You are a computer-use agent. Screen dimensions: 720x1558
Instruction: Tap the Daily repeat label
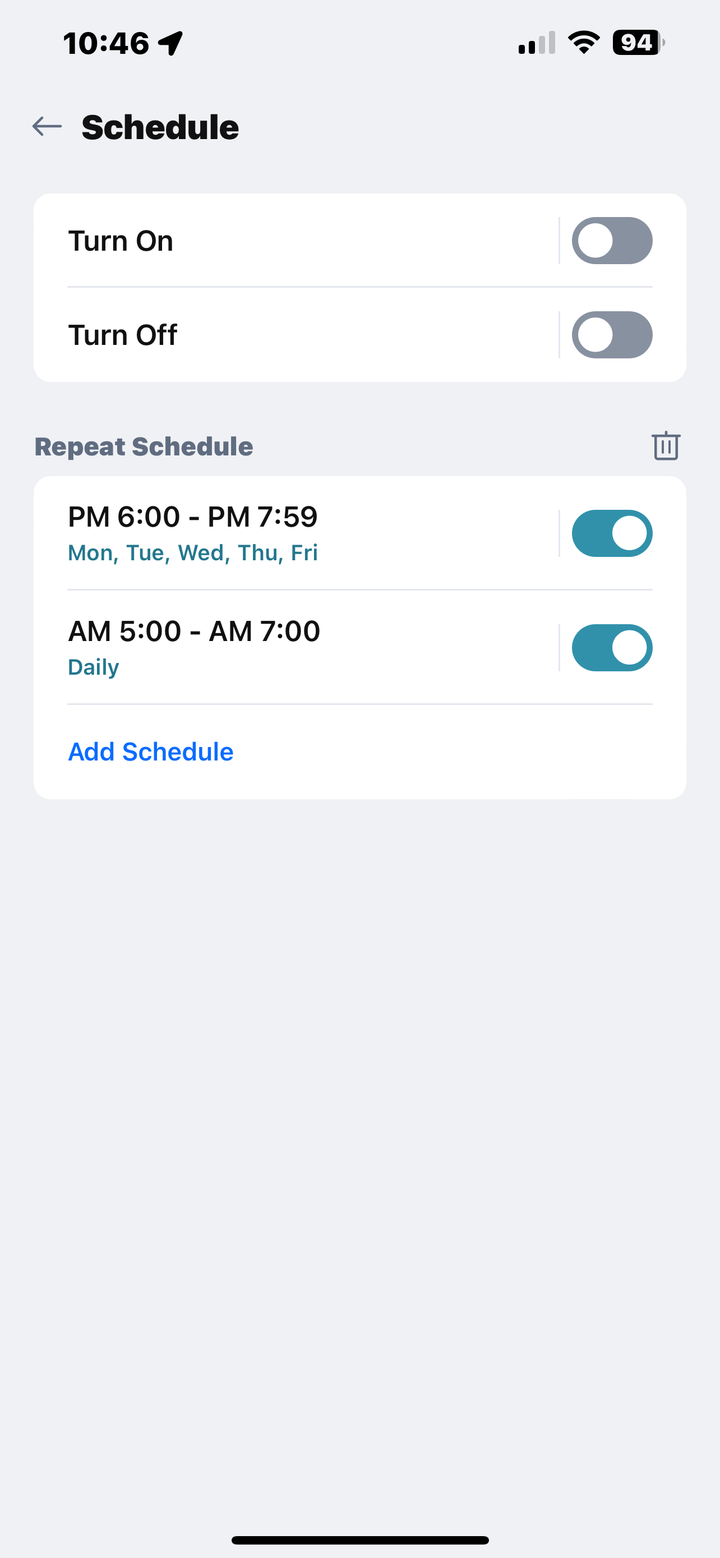tap(93, 668)
